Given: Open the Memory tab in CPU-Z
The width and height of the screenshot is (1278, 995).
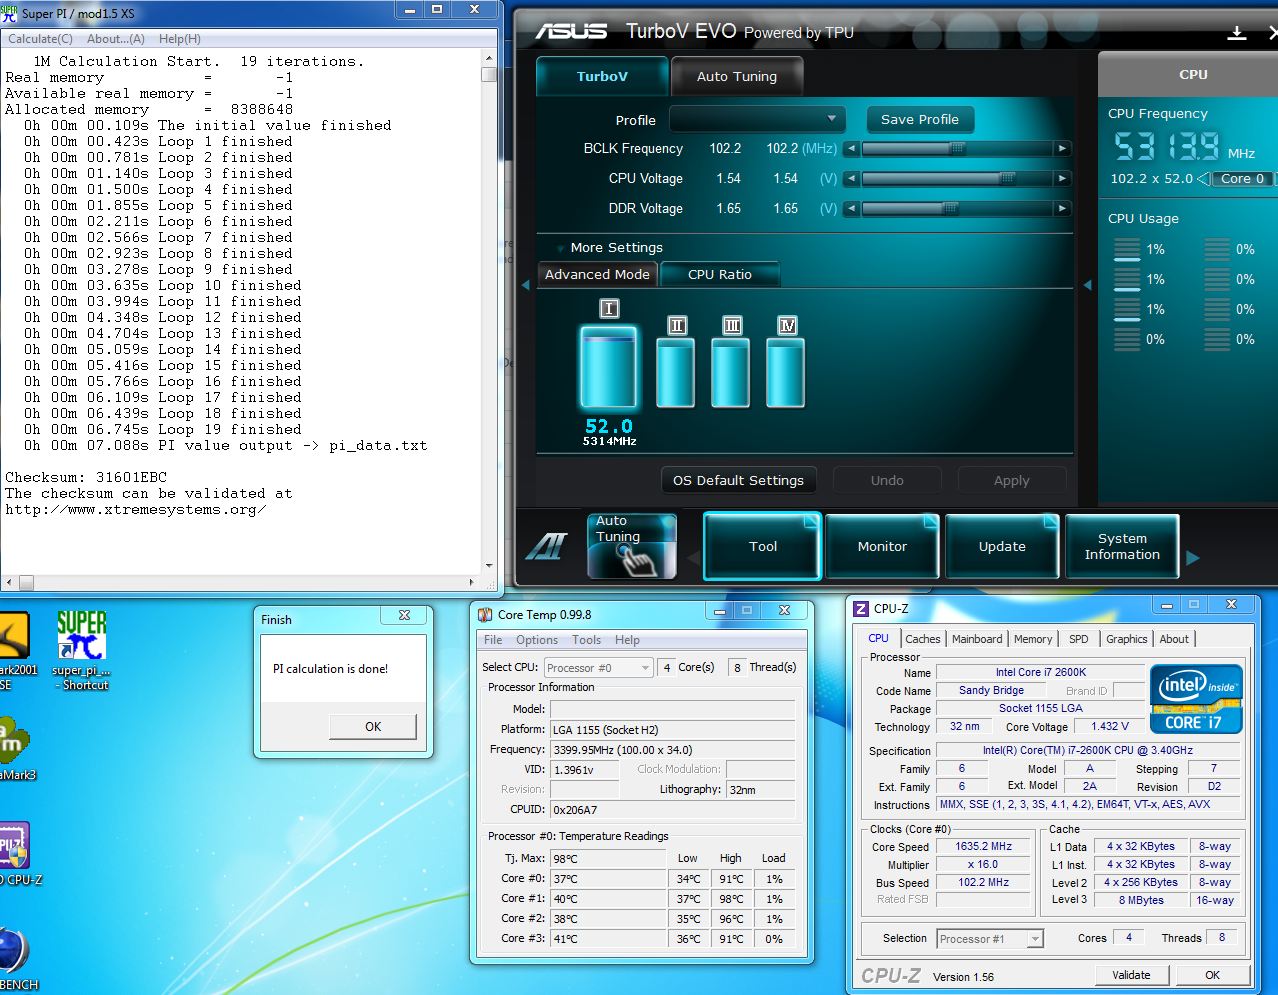Looking at the screenshot, I should click(1033, 639).
